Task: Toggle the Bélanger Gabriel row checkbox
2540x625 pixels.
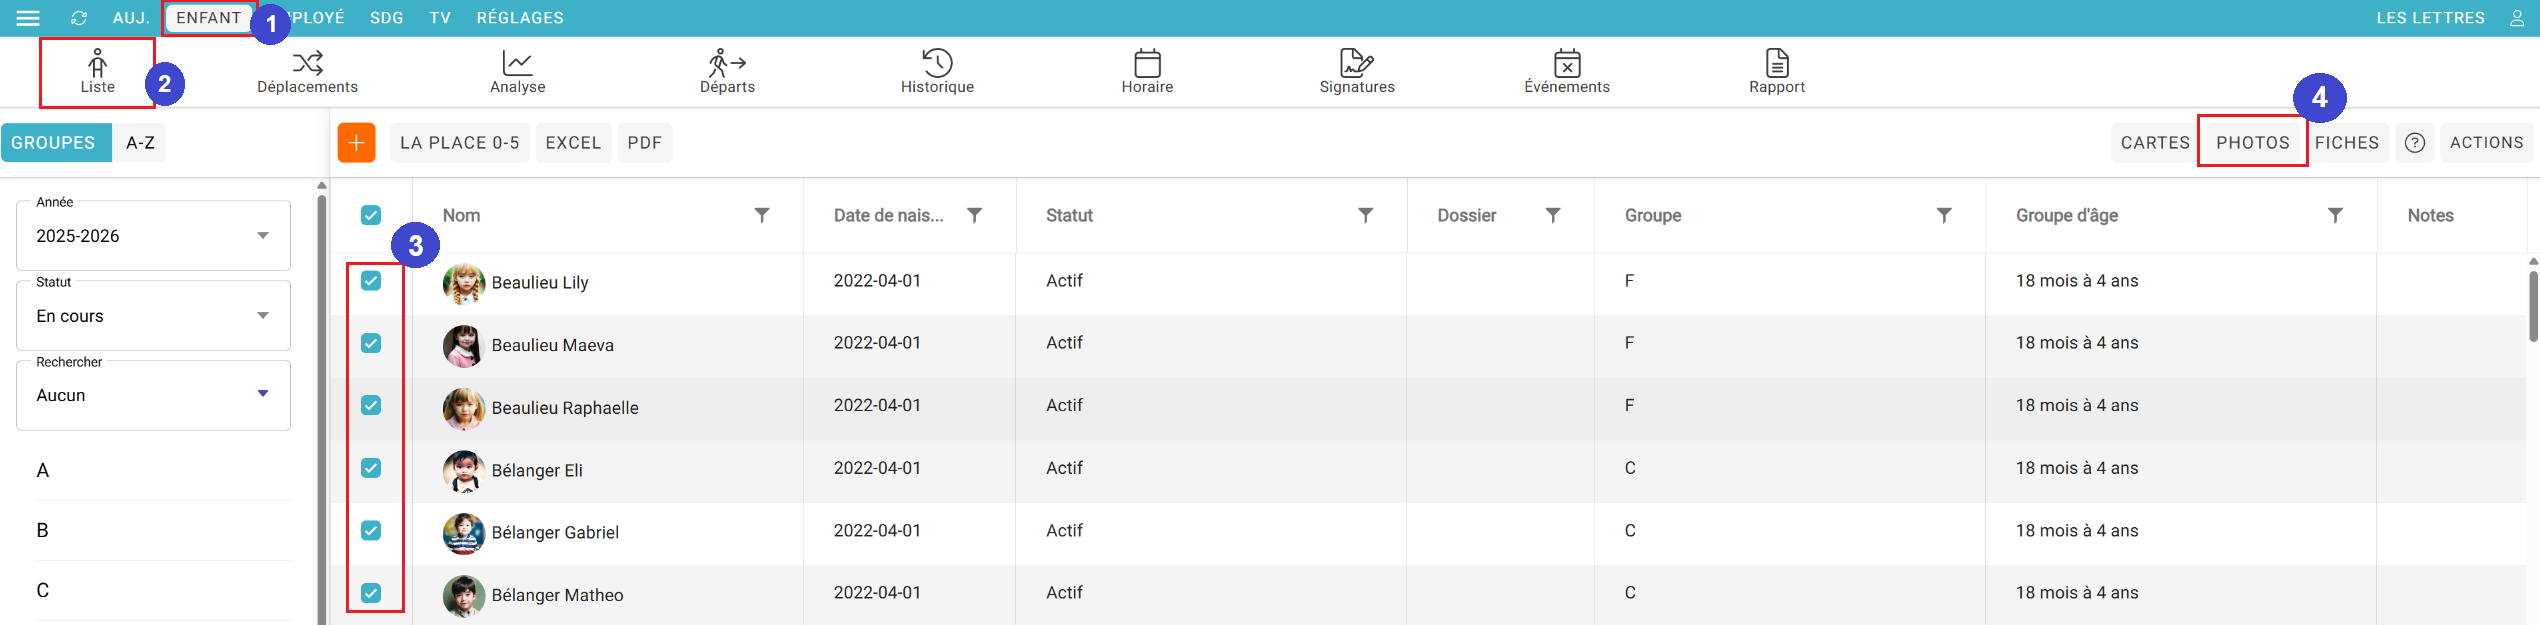Action: (371, 530)
